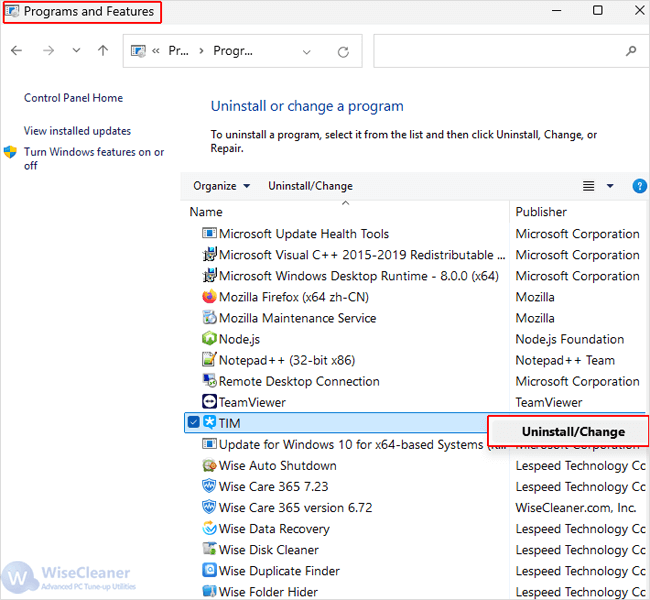Click WiseCleaner.com, Inc. publisher cell
This screenshot has height=600, width=650.
coord(576,508)
